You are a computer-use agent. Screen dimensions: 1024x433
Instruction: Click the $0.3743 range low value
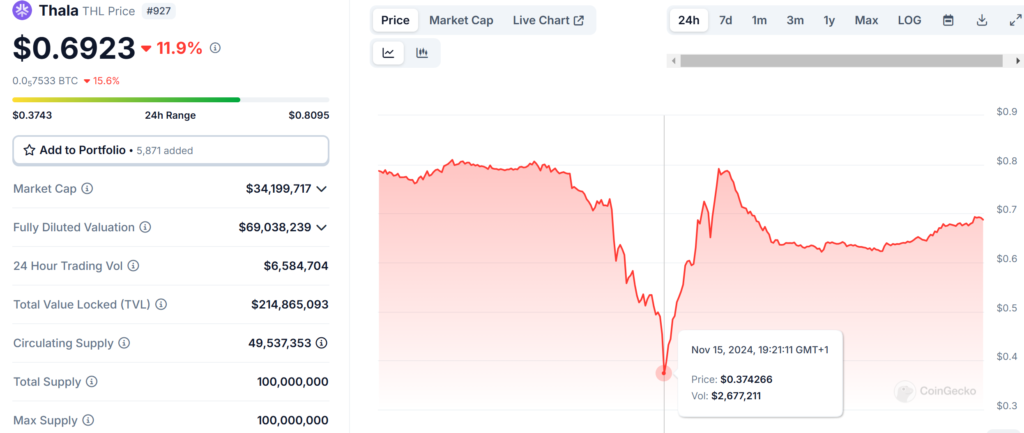(x=32, y=116)
